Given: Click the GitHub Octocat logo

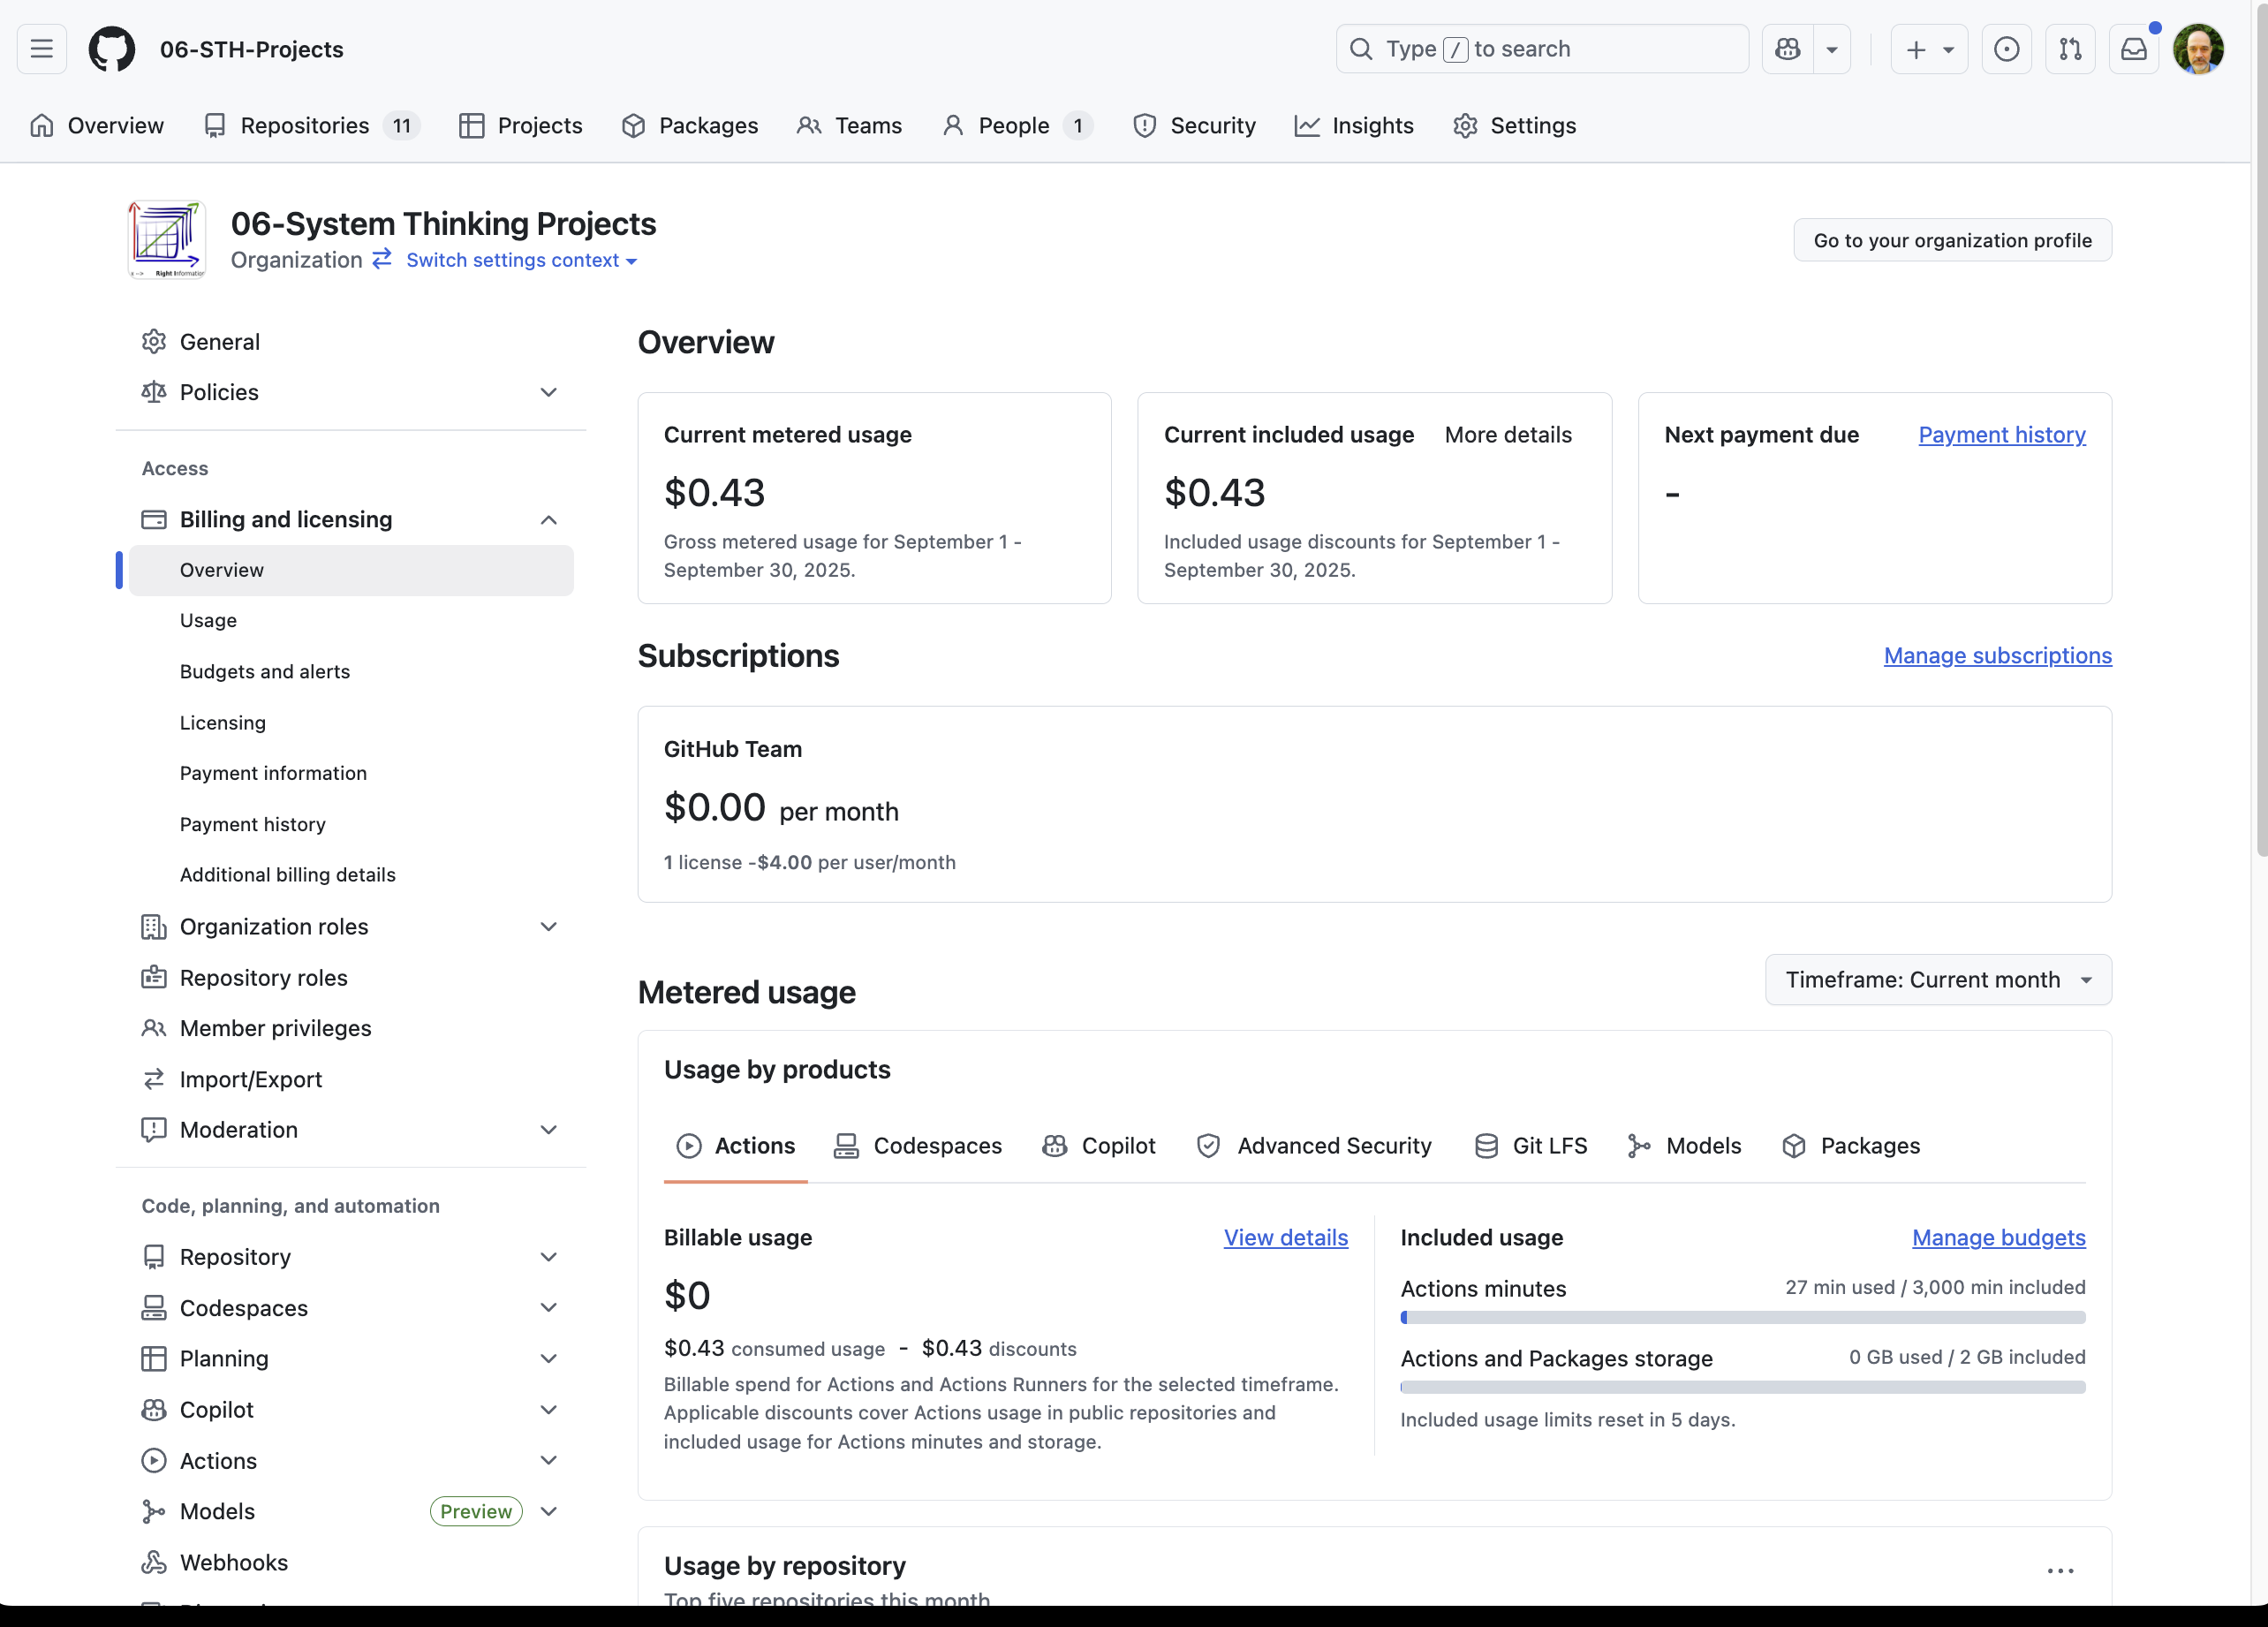Looking at the screenshot, I should coord(111,49).
